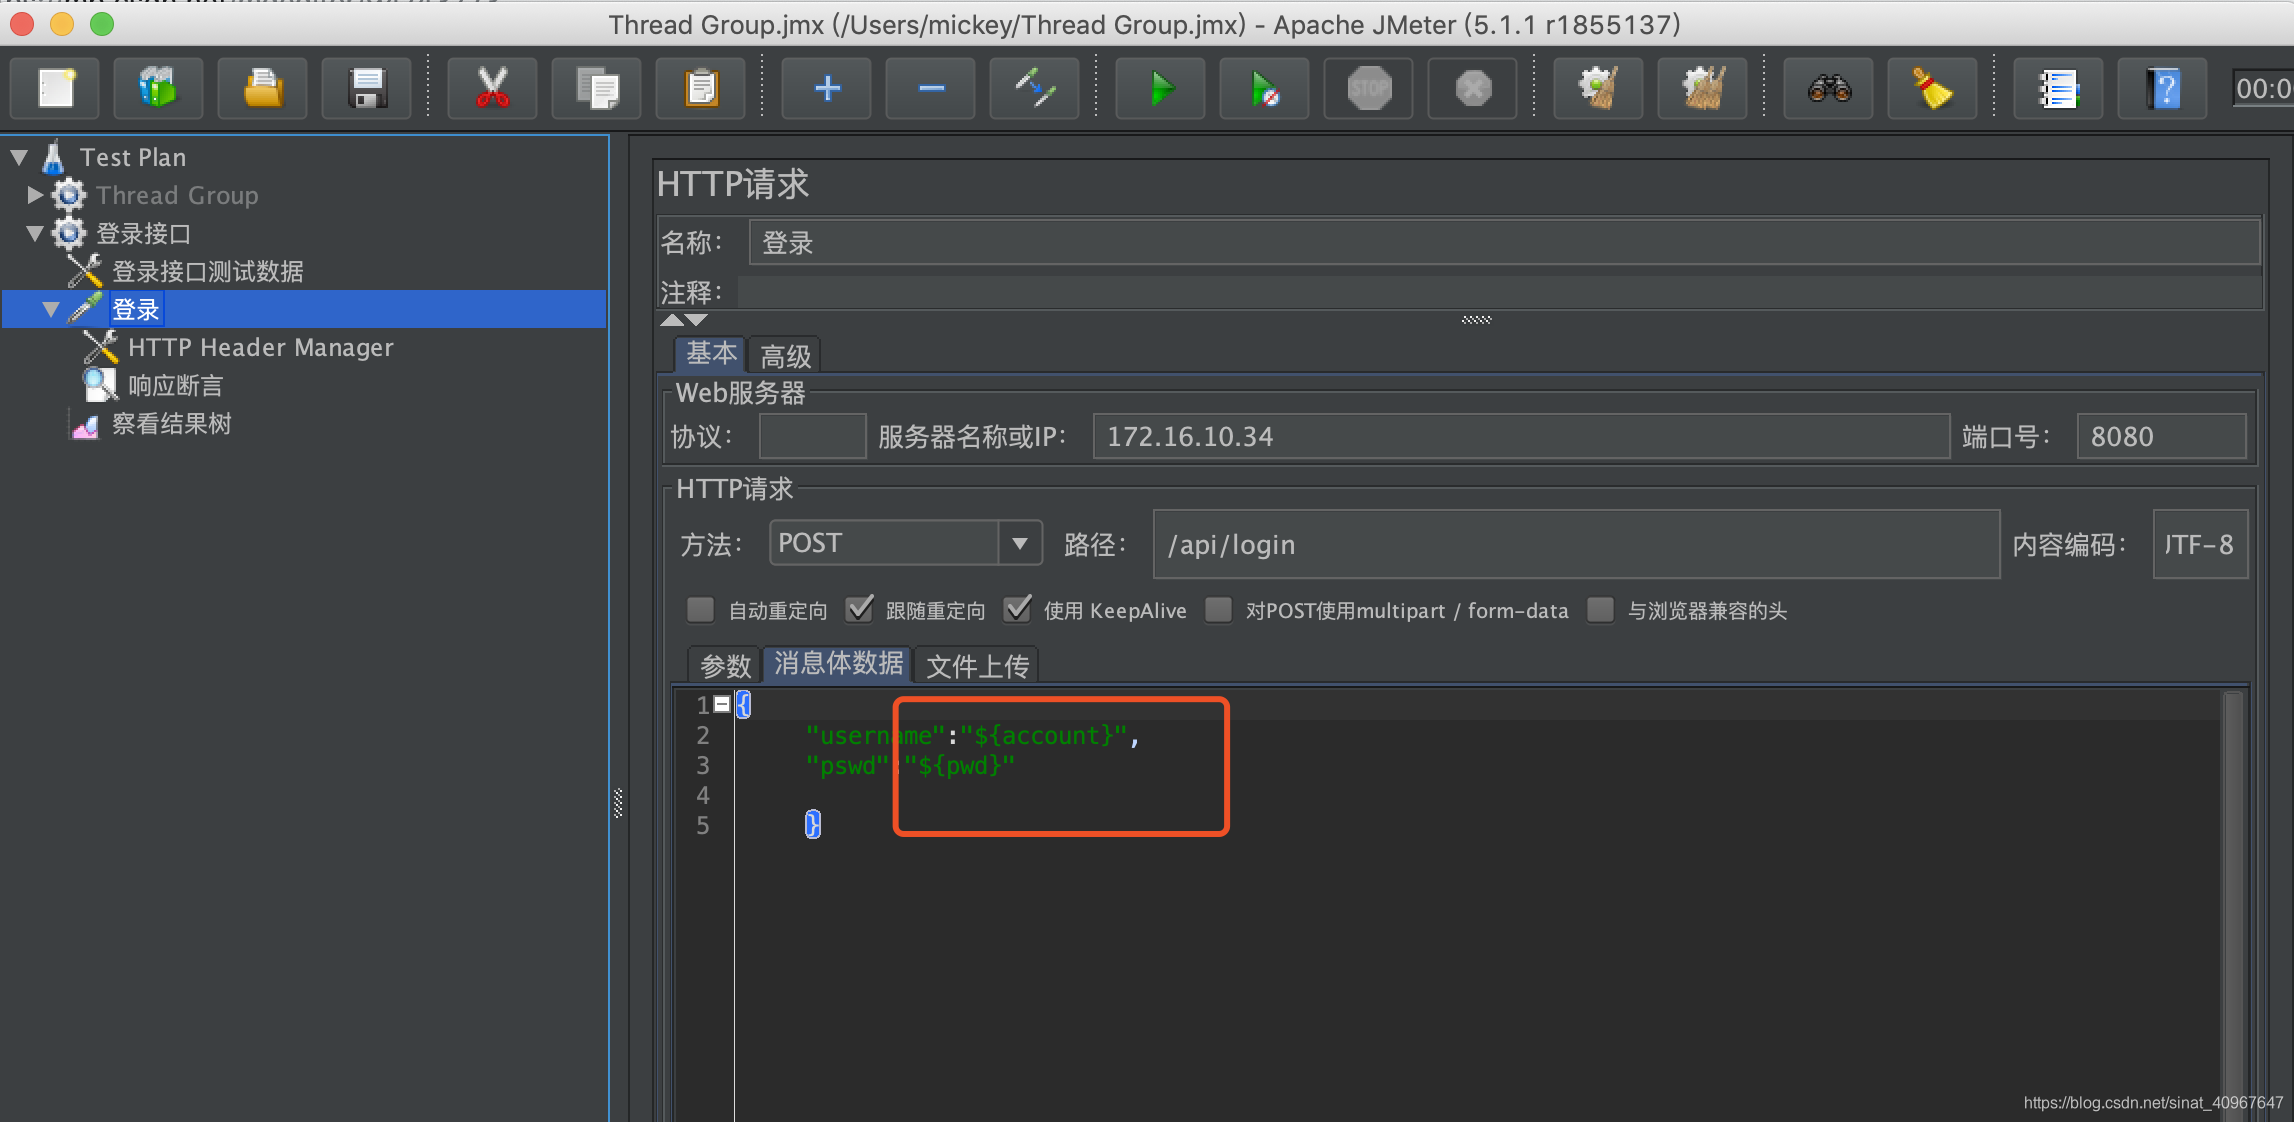Stop the running test with STOP icon
2294x1122 pixels.
(1368, 89)
